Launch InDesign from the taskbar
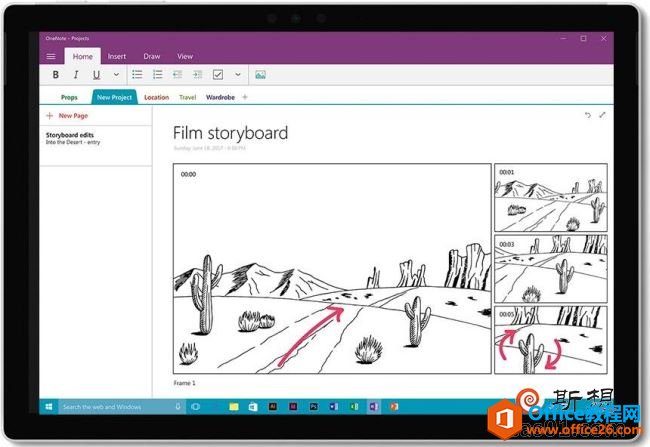 [x=293, y=407]
